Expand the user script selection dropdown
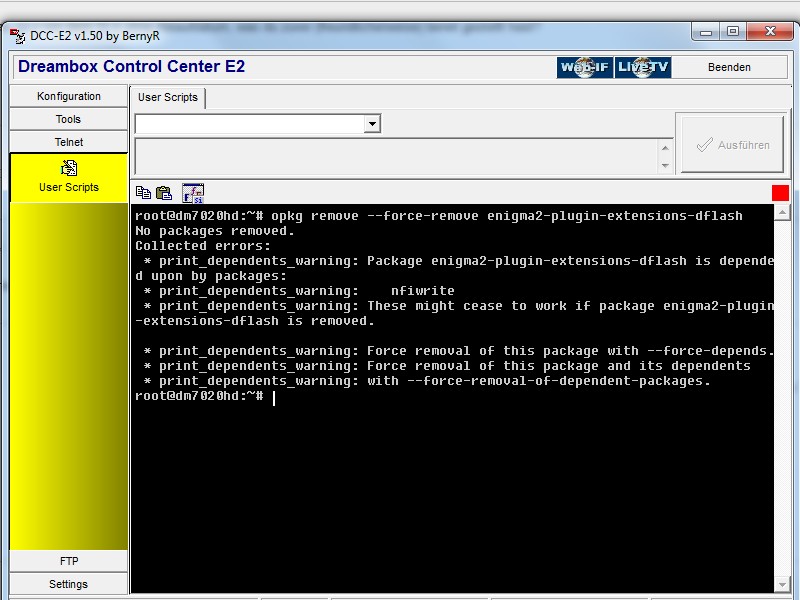 coord(372,124)
